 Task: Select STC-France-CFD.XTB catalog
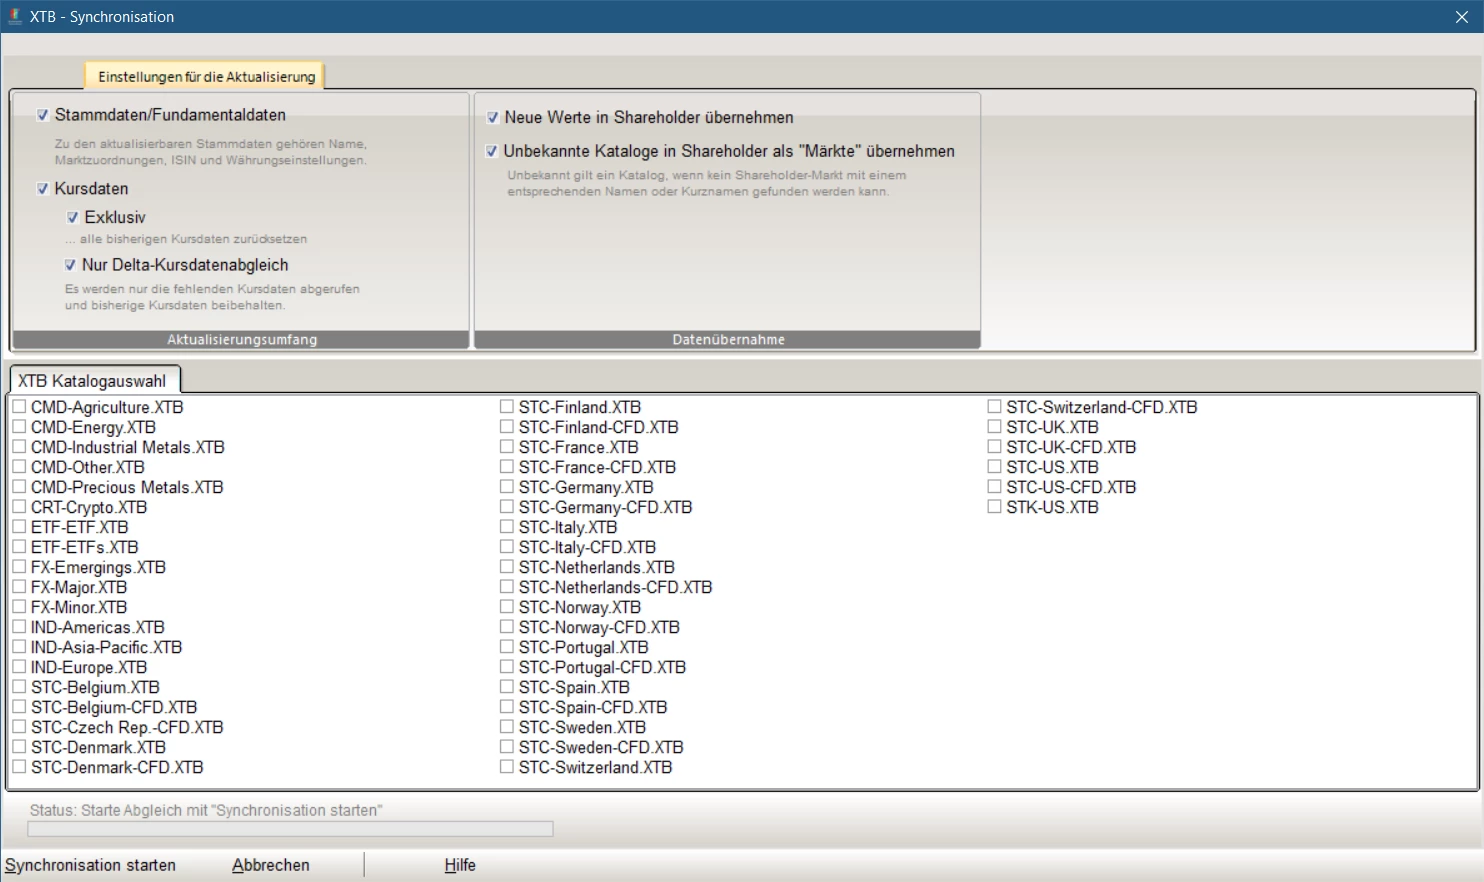tap(507, 467)
